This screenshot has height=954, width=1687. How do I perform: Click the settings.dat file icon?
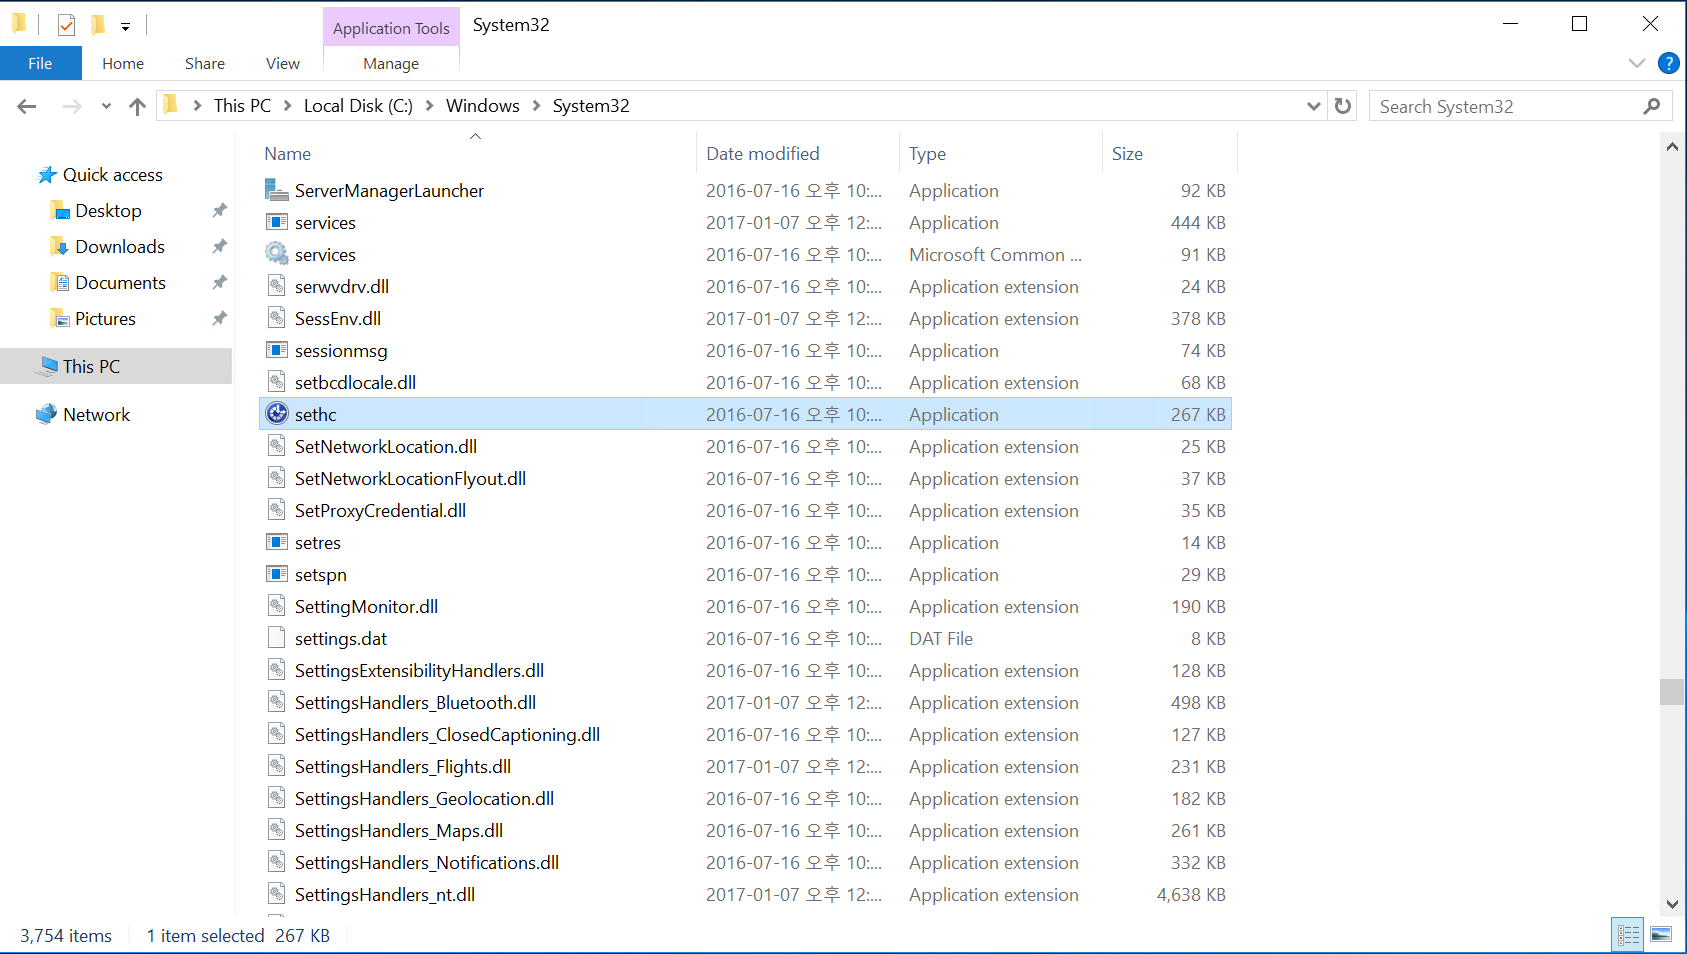(277, 637)
